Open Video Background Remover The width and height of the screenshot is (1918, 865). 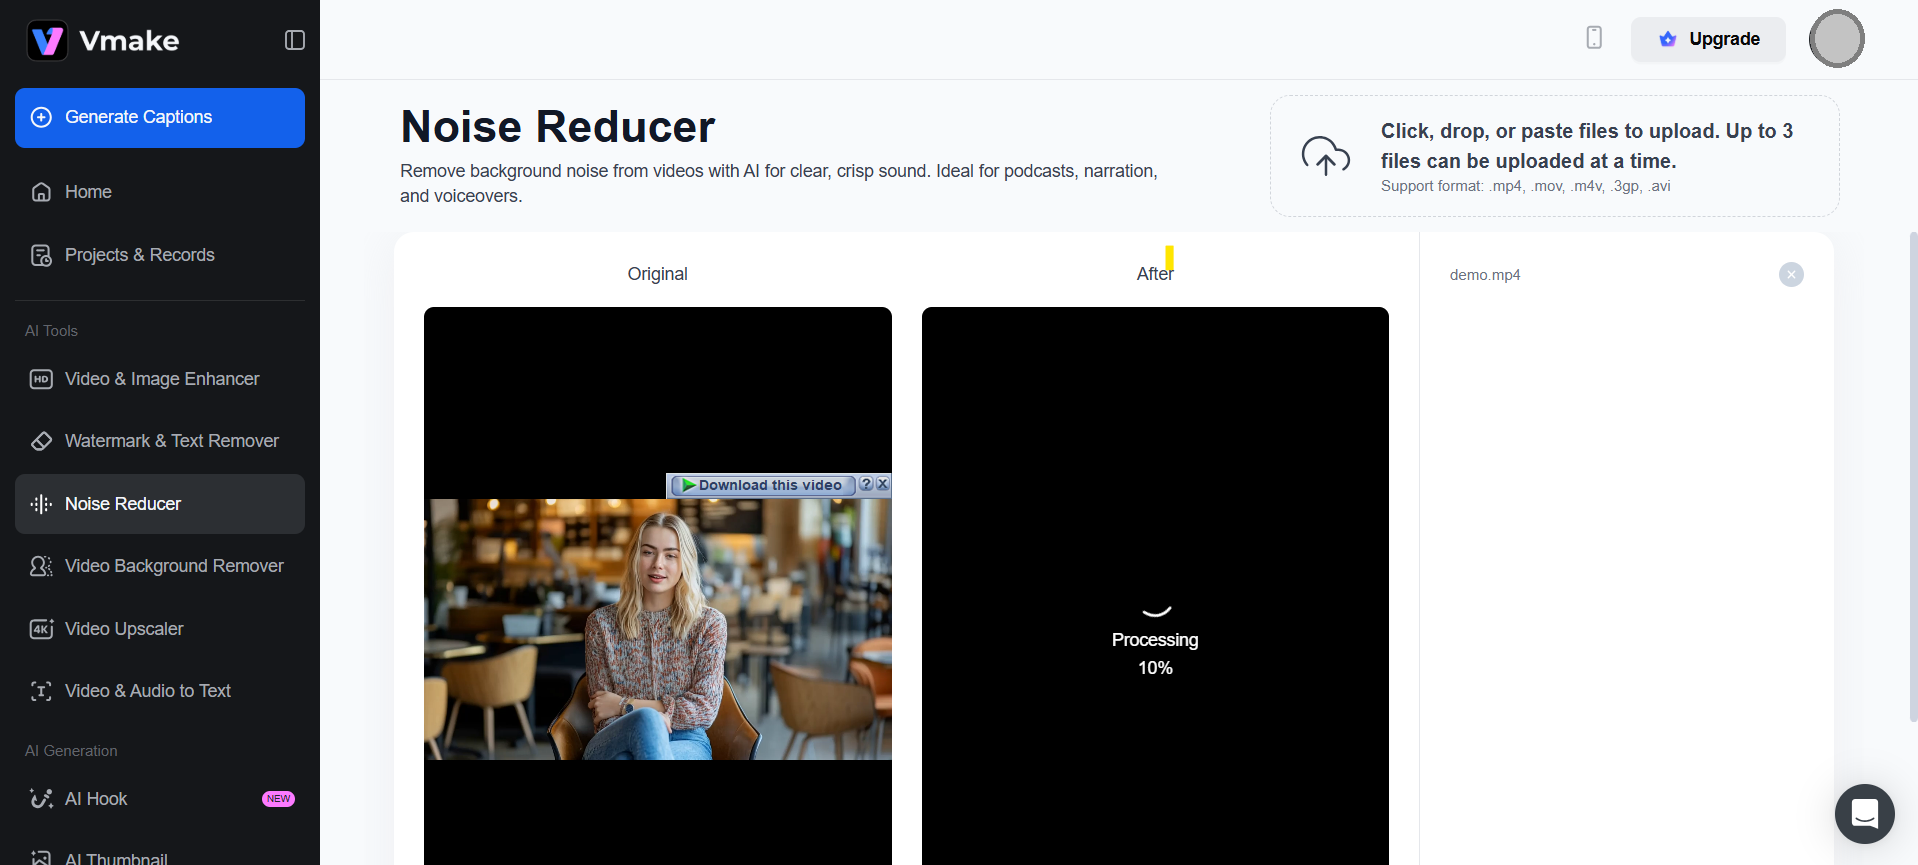174,566
